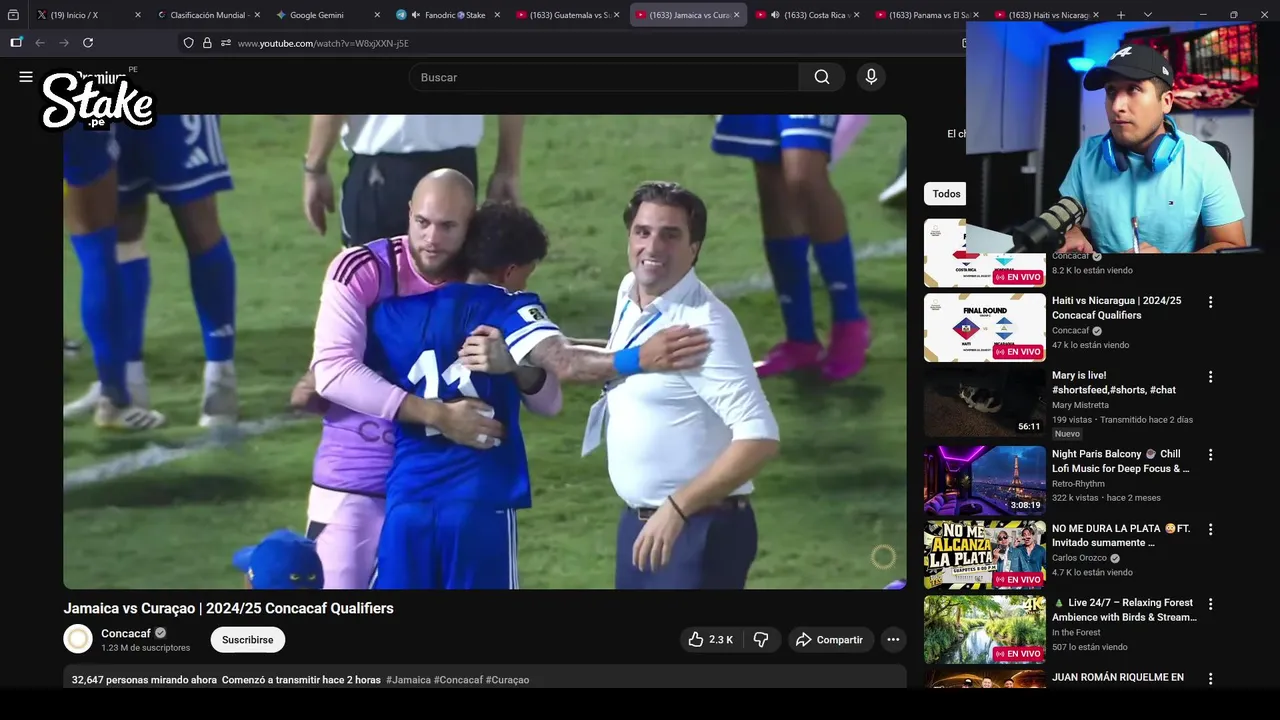Viewport: 1280px width, 720px height.
Task: Click the search magnifier button
Action: point(822,77)
